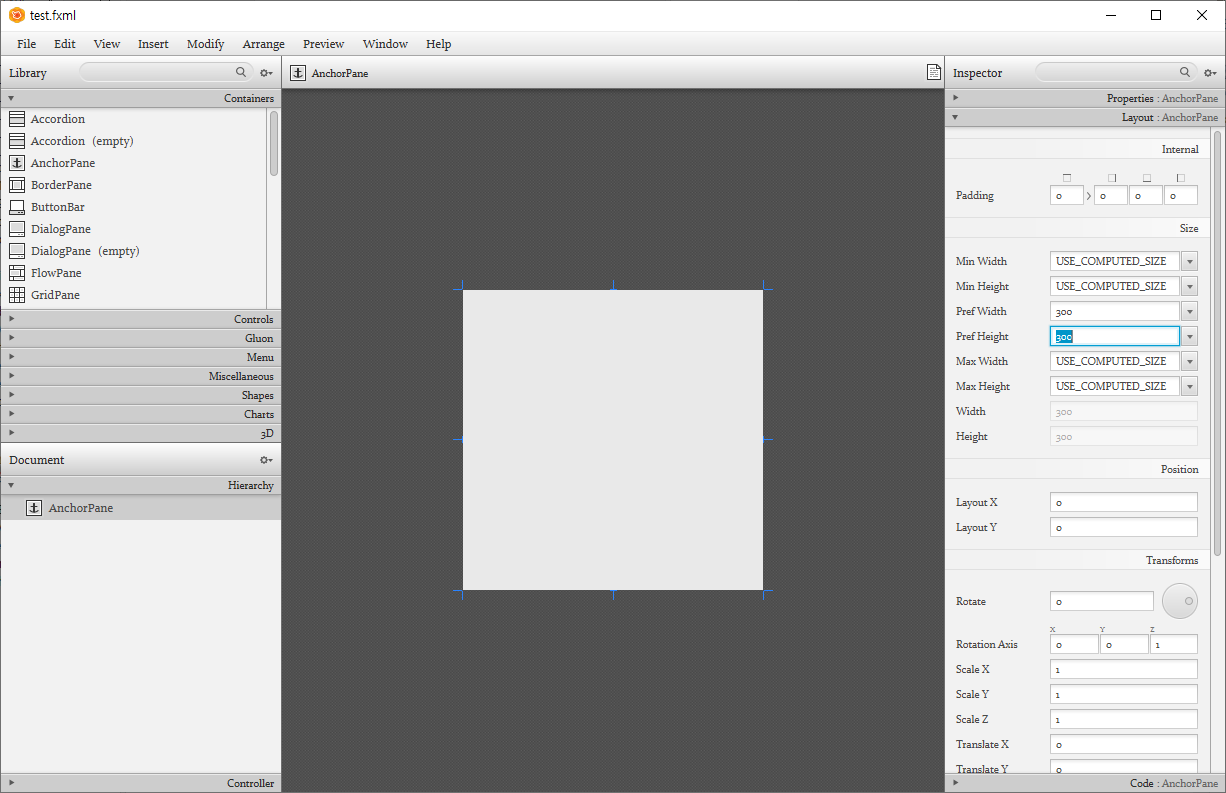Click the GridPane icon
This screenshot has width=1226, height=793.
(16, 294)
